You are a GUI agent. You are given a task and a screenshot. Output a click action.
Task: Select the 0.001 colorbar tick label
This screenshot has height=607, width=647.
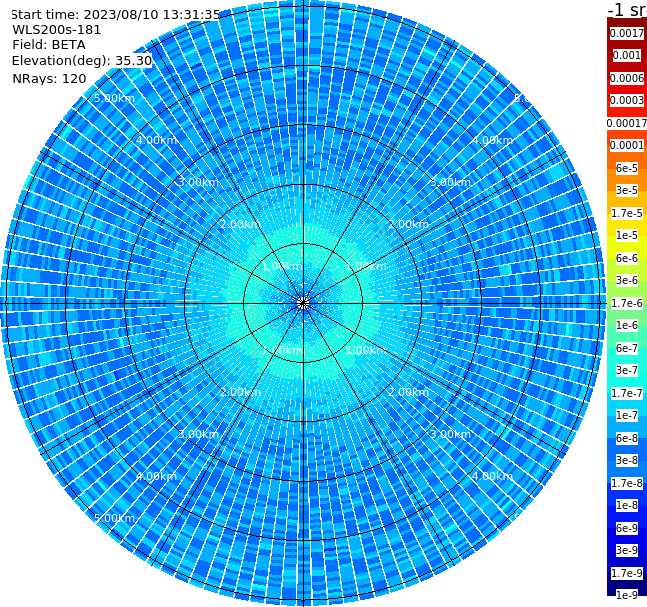(x=627, y=55)
